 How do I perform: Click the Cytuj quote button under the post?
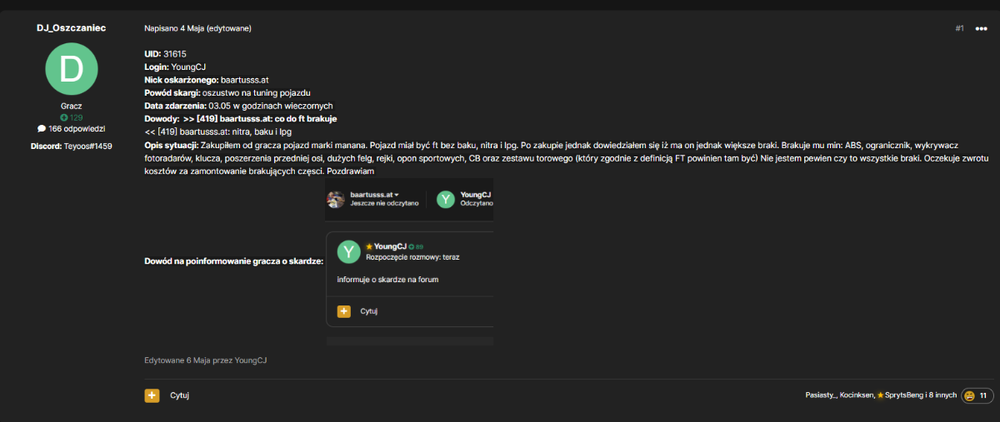[x=179, y=395]
